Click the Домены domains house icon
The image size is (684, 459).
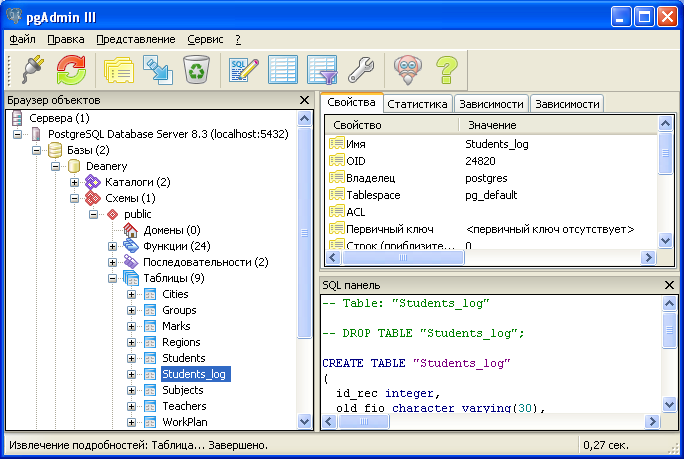130,230
